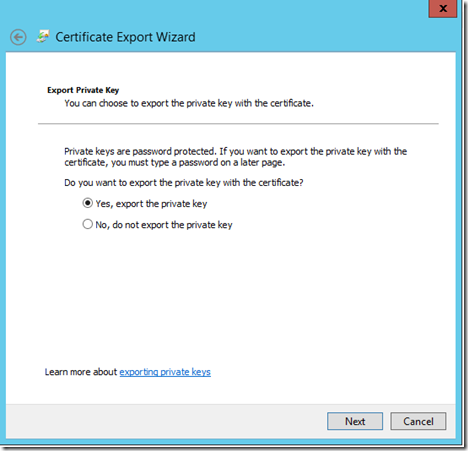Go back using the wizard back arrow

[x=18, y=37]
